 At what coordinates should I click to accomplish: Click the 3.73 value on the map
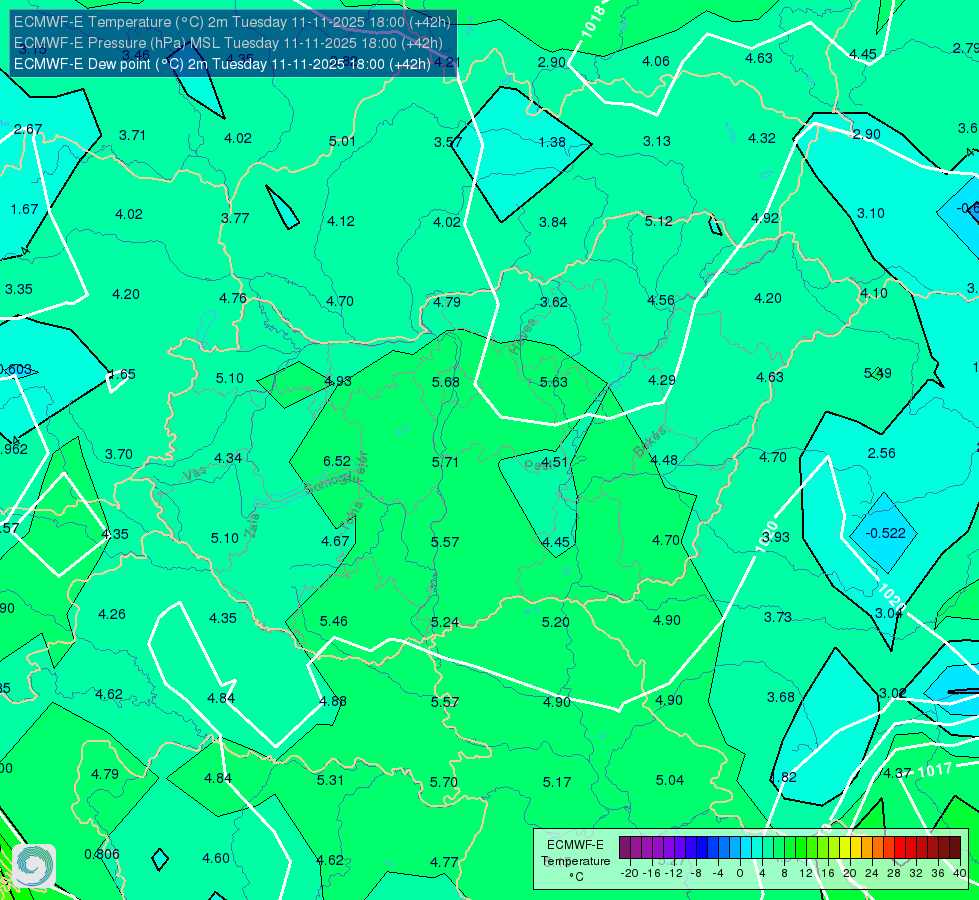click(778, 617)
